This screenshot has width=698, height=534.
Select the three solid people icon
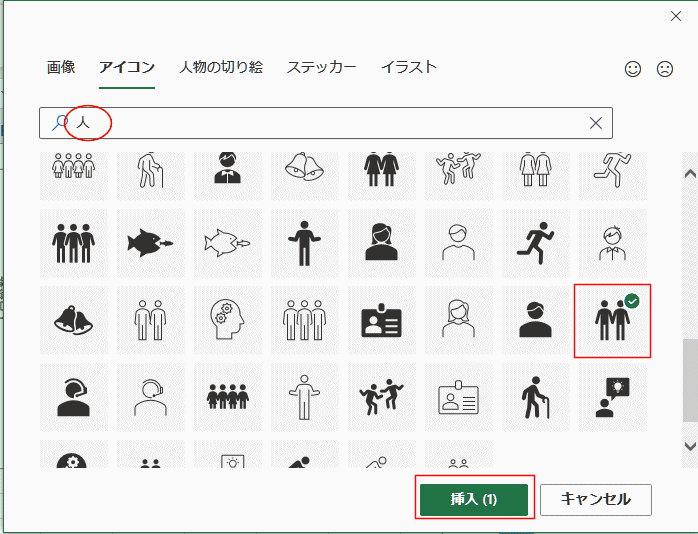tap(73, 243)
